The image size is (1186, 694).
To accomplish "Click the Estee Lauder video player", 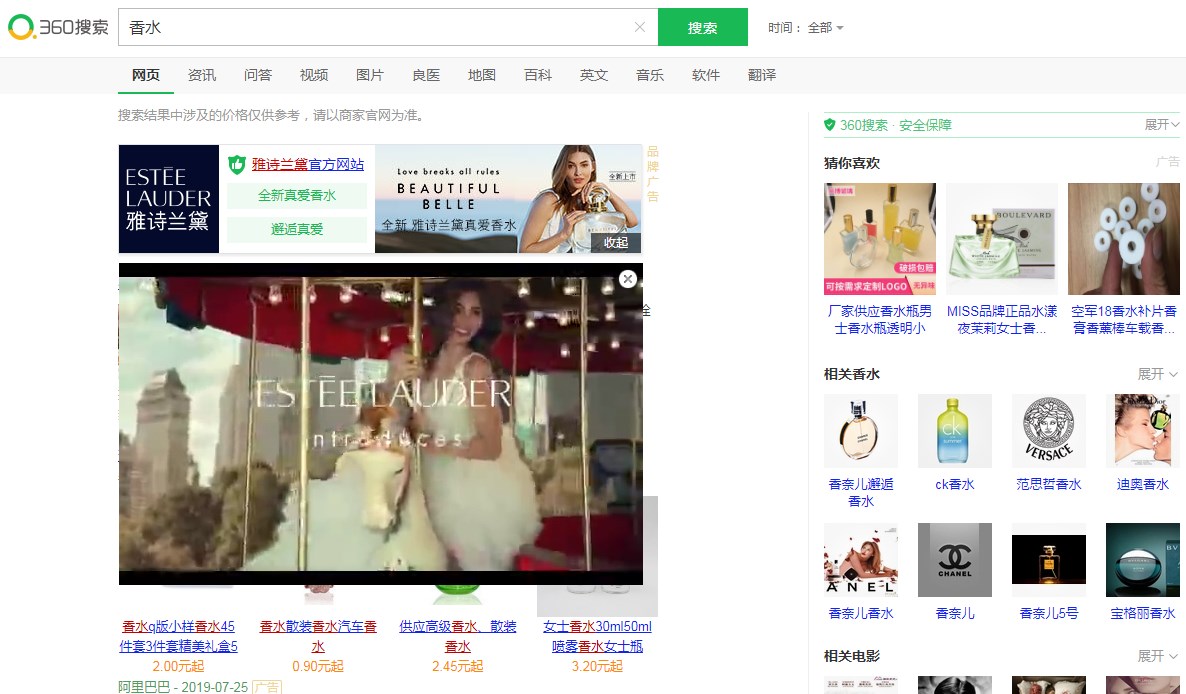I will 380,424.
